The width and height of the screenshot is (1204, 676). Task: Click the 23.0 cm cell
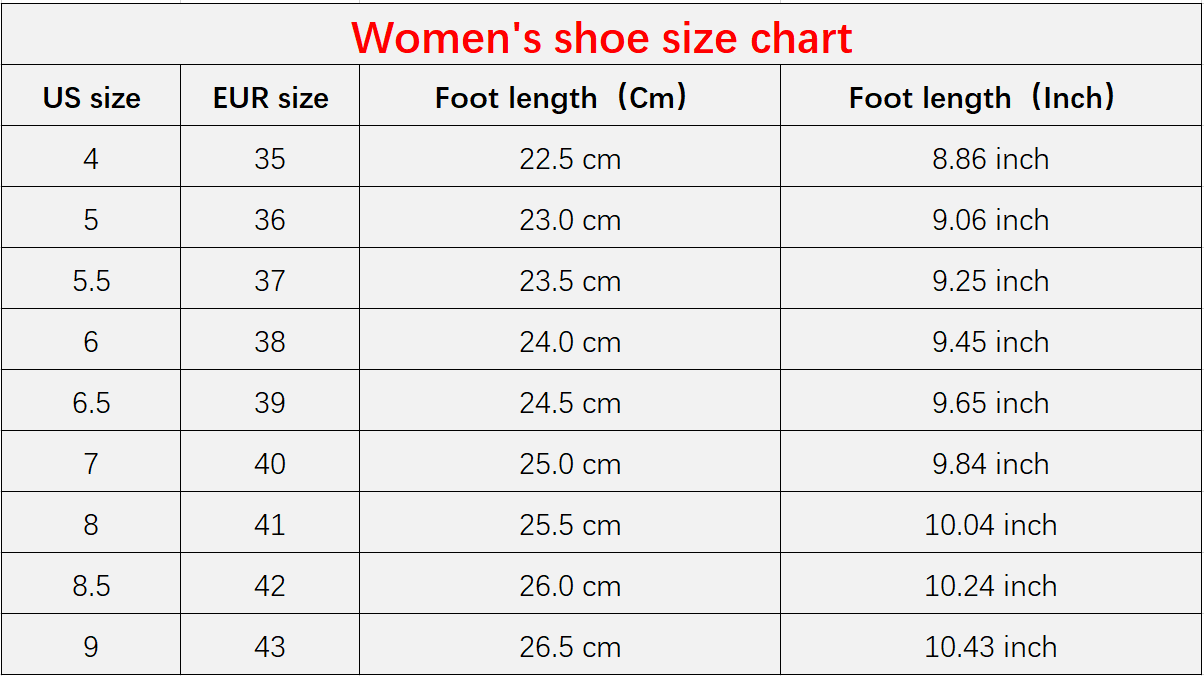tap(570, 220)
